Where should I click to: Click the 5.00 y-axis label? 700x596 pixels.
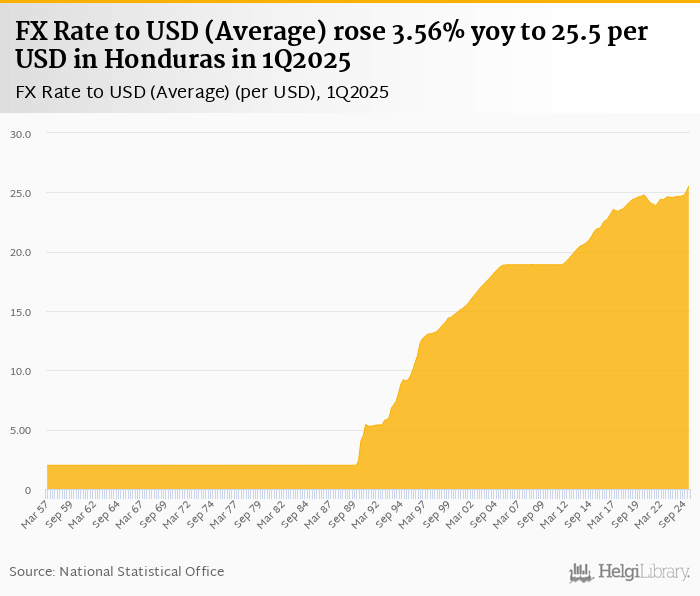(x=20, y=431)
